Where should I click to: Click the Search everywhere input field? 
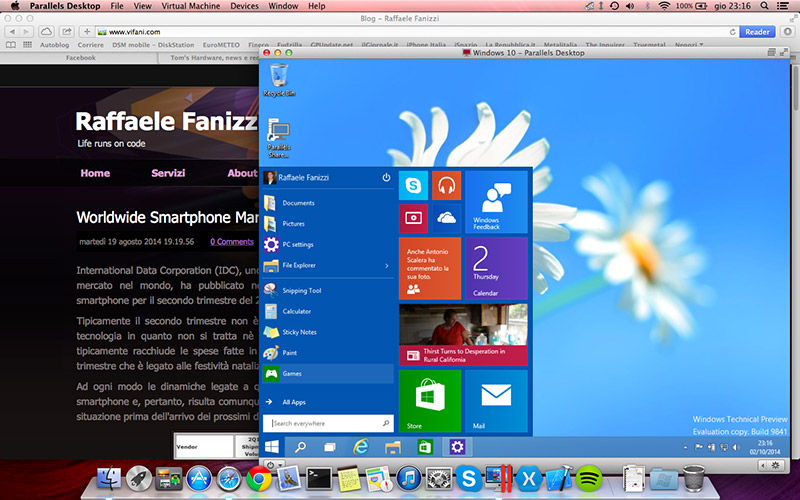pos(328,423)
